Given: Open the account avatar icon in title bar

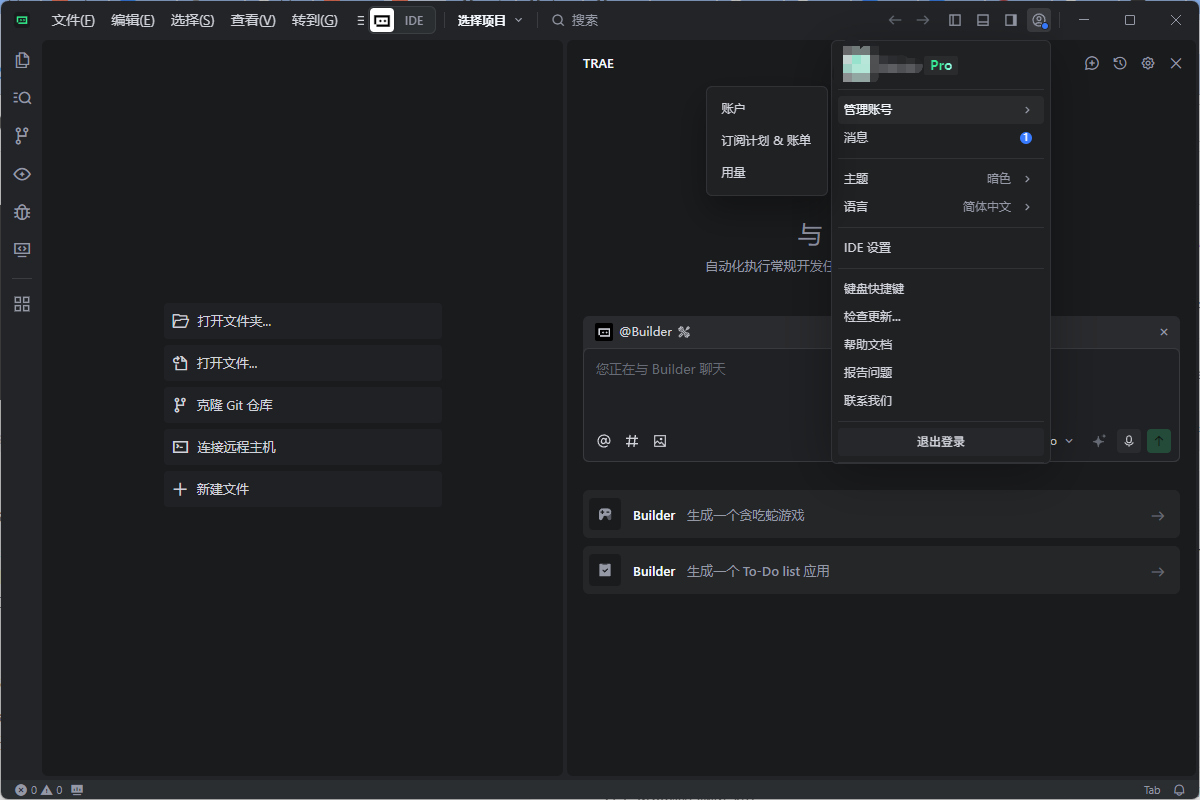Looking at the screenshot, I should (x=1039, y=20).
